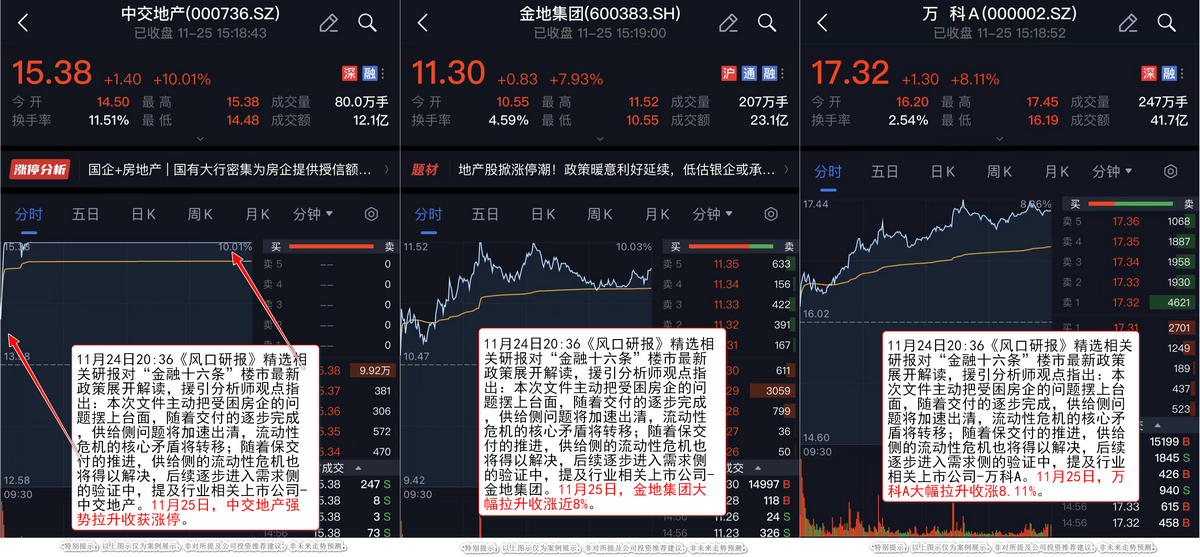The height and width of the screenshot is (557, 1200).
Task: Switch to 月K tab in 中交地产 panel
Action: pos(258,214)
